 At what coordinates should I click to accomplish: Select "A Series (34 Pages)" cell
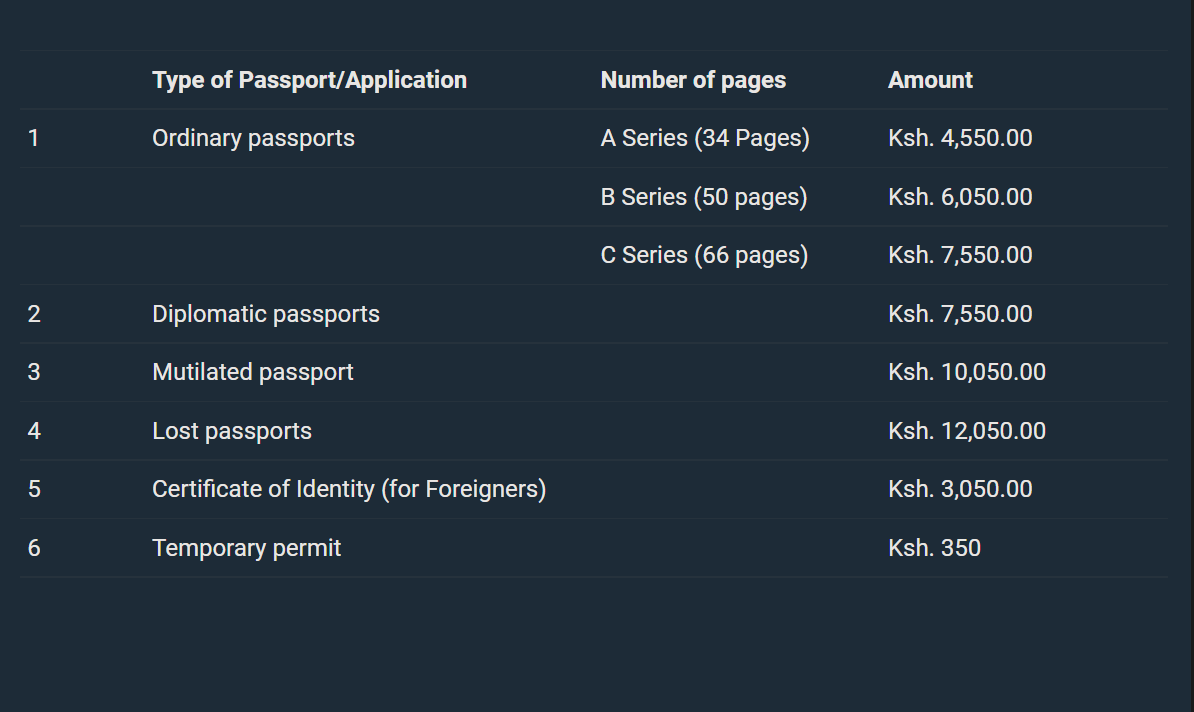pos(705,138)
